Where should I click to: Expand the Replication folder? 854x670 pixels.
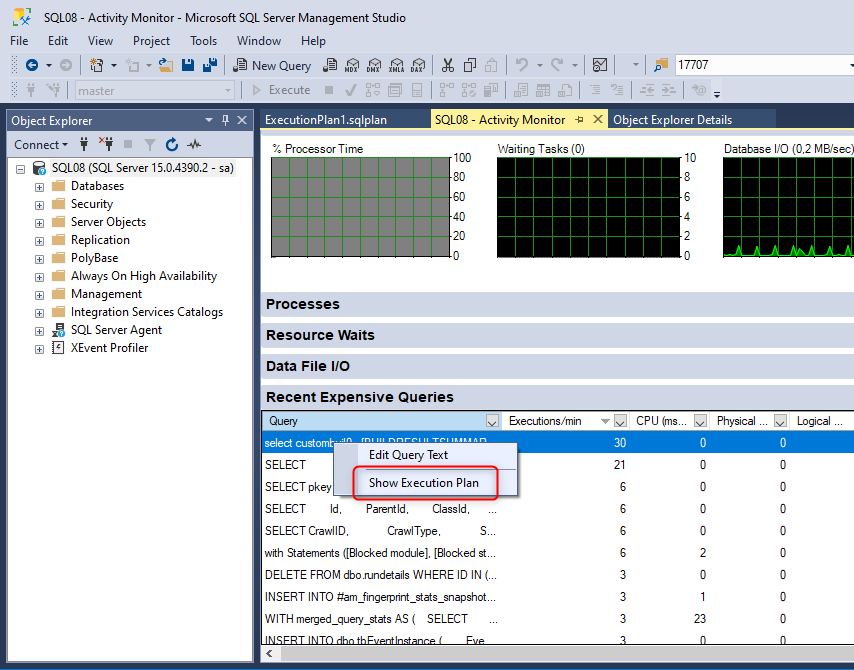coord(39,241)
